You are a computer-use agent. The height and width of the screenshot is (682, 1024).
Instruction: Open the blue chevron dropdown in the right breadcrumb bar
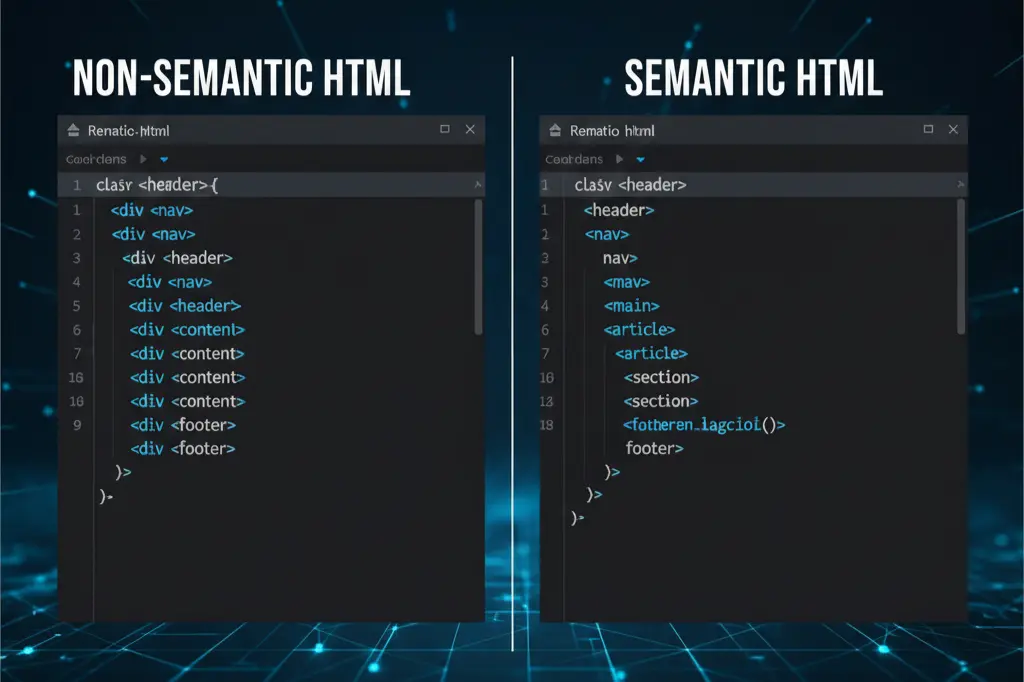(640, 158)
